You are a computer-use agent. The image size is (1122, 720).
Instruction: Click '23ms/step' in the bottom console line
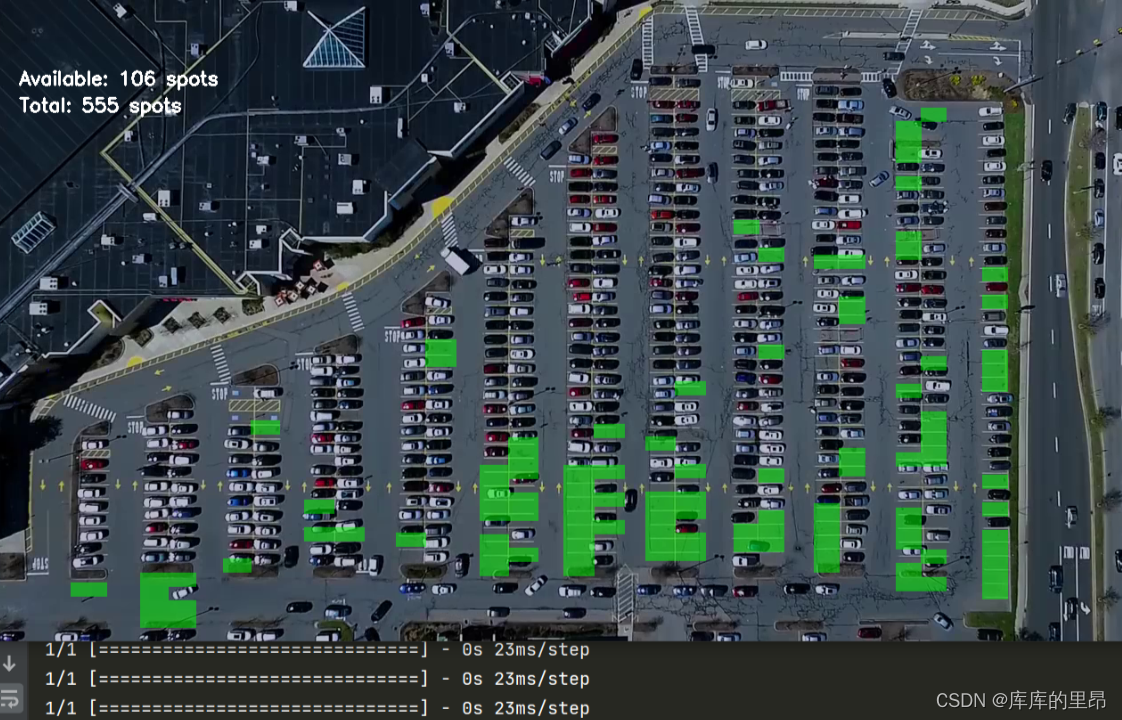pyautogui.click(x=541, y=708)
